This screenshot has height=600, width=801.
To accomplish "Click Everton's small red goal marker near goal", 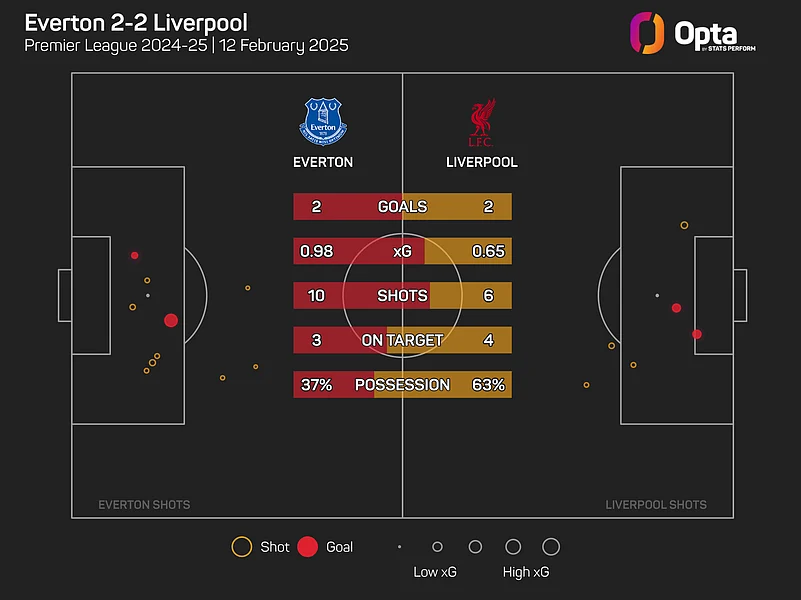I will (x=134, y=255).
